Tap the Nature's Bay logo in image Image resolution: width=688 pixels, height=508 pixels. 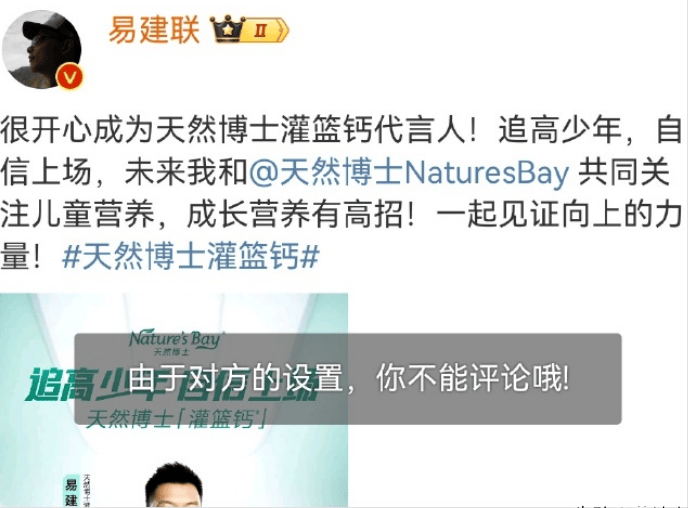176,343
